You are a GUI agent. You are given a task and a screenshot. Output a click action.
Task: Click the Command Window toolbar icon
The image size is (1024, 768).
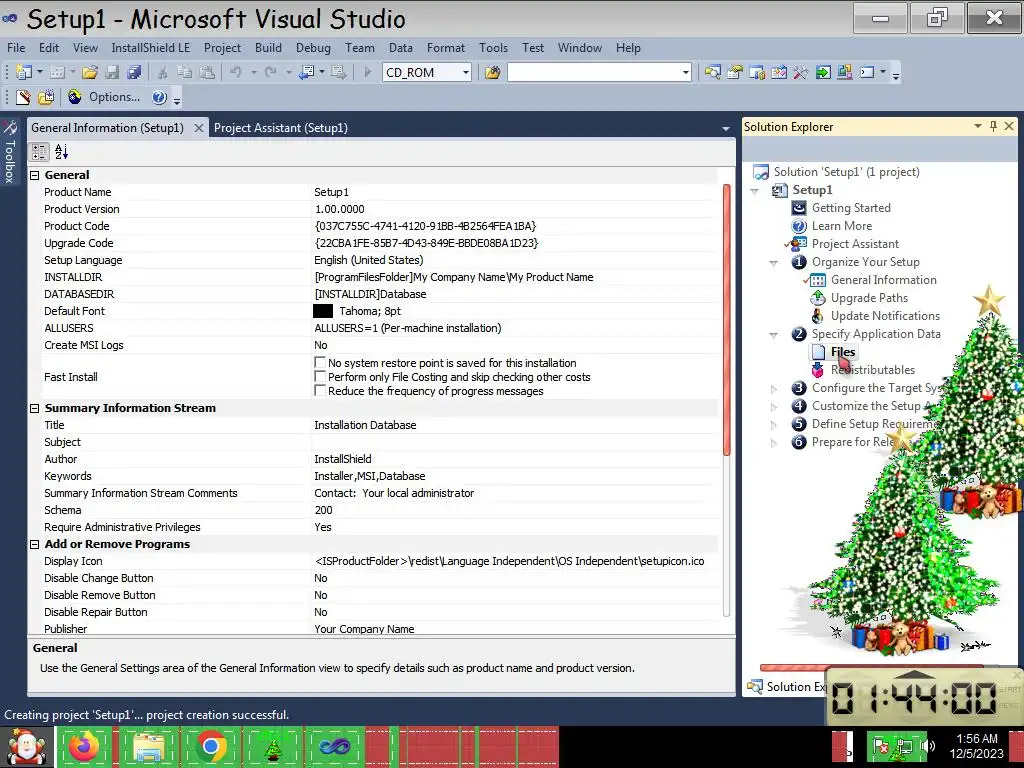(x=867, y=72)
